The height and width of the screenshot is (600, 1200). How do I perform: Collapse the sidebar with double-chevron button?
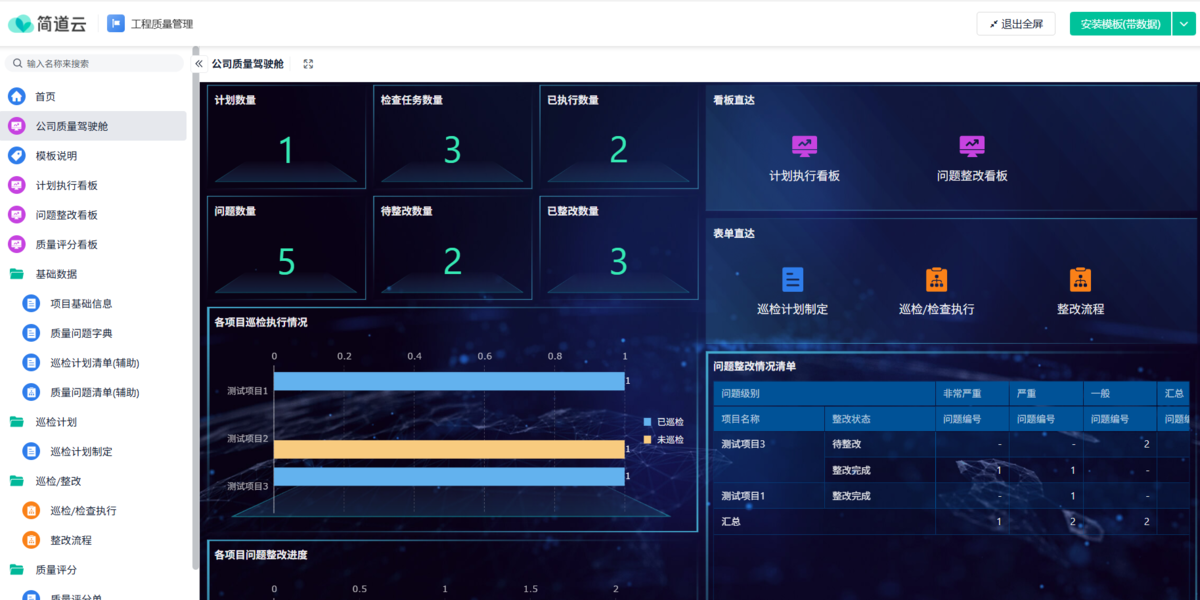(198, 64)
